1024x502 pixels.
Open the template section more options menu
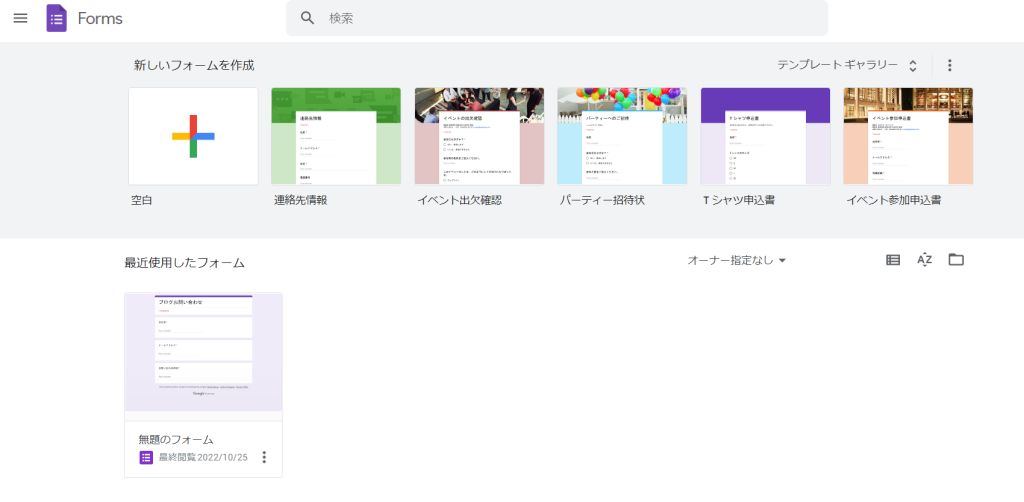[949, 65]
